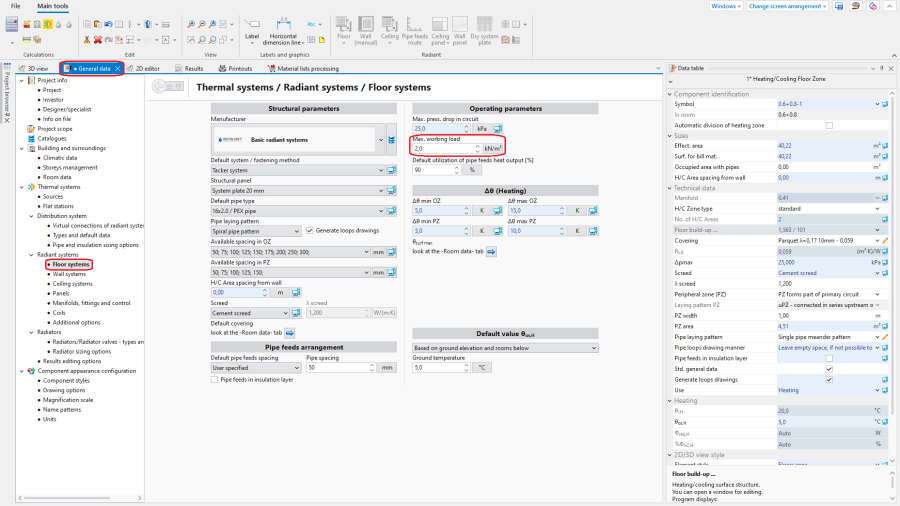Select the Horizontal dimension line tool

point(284,31)
